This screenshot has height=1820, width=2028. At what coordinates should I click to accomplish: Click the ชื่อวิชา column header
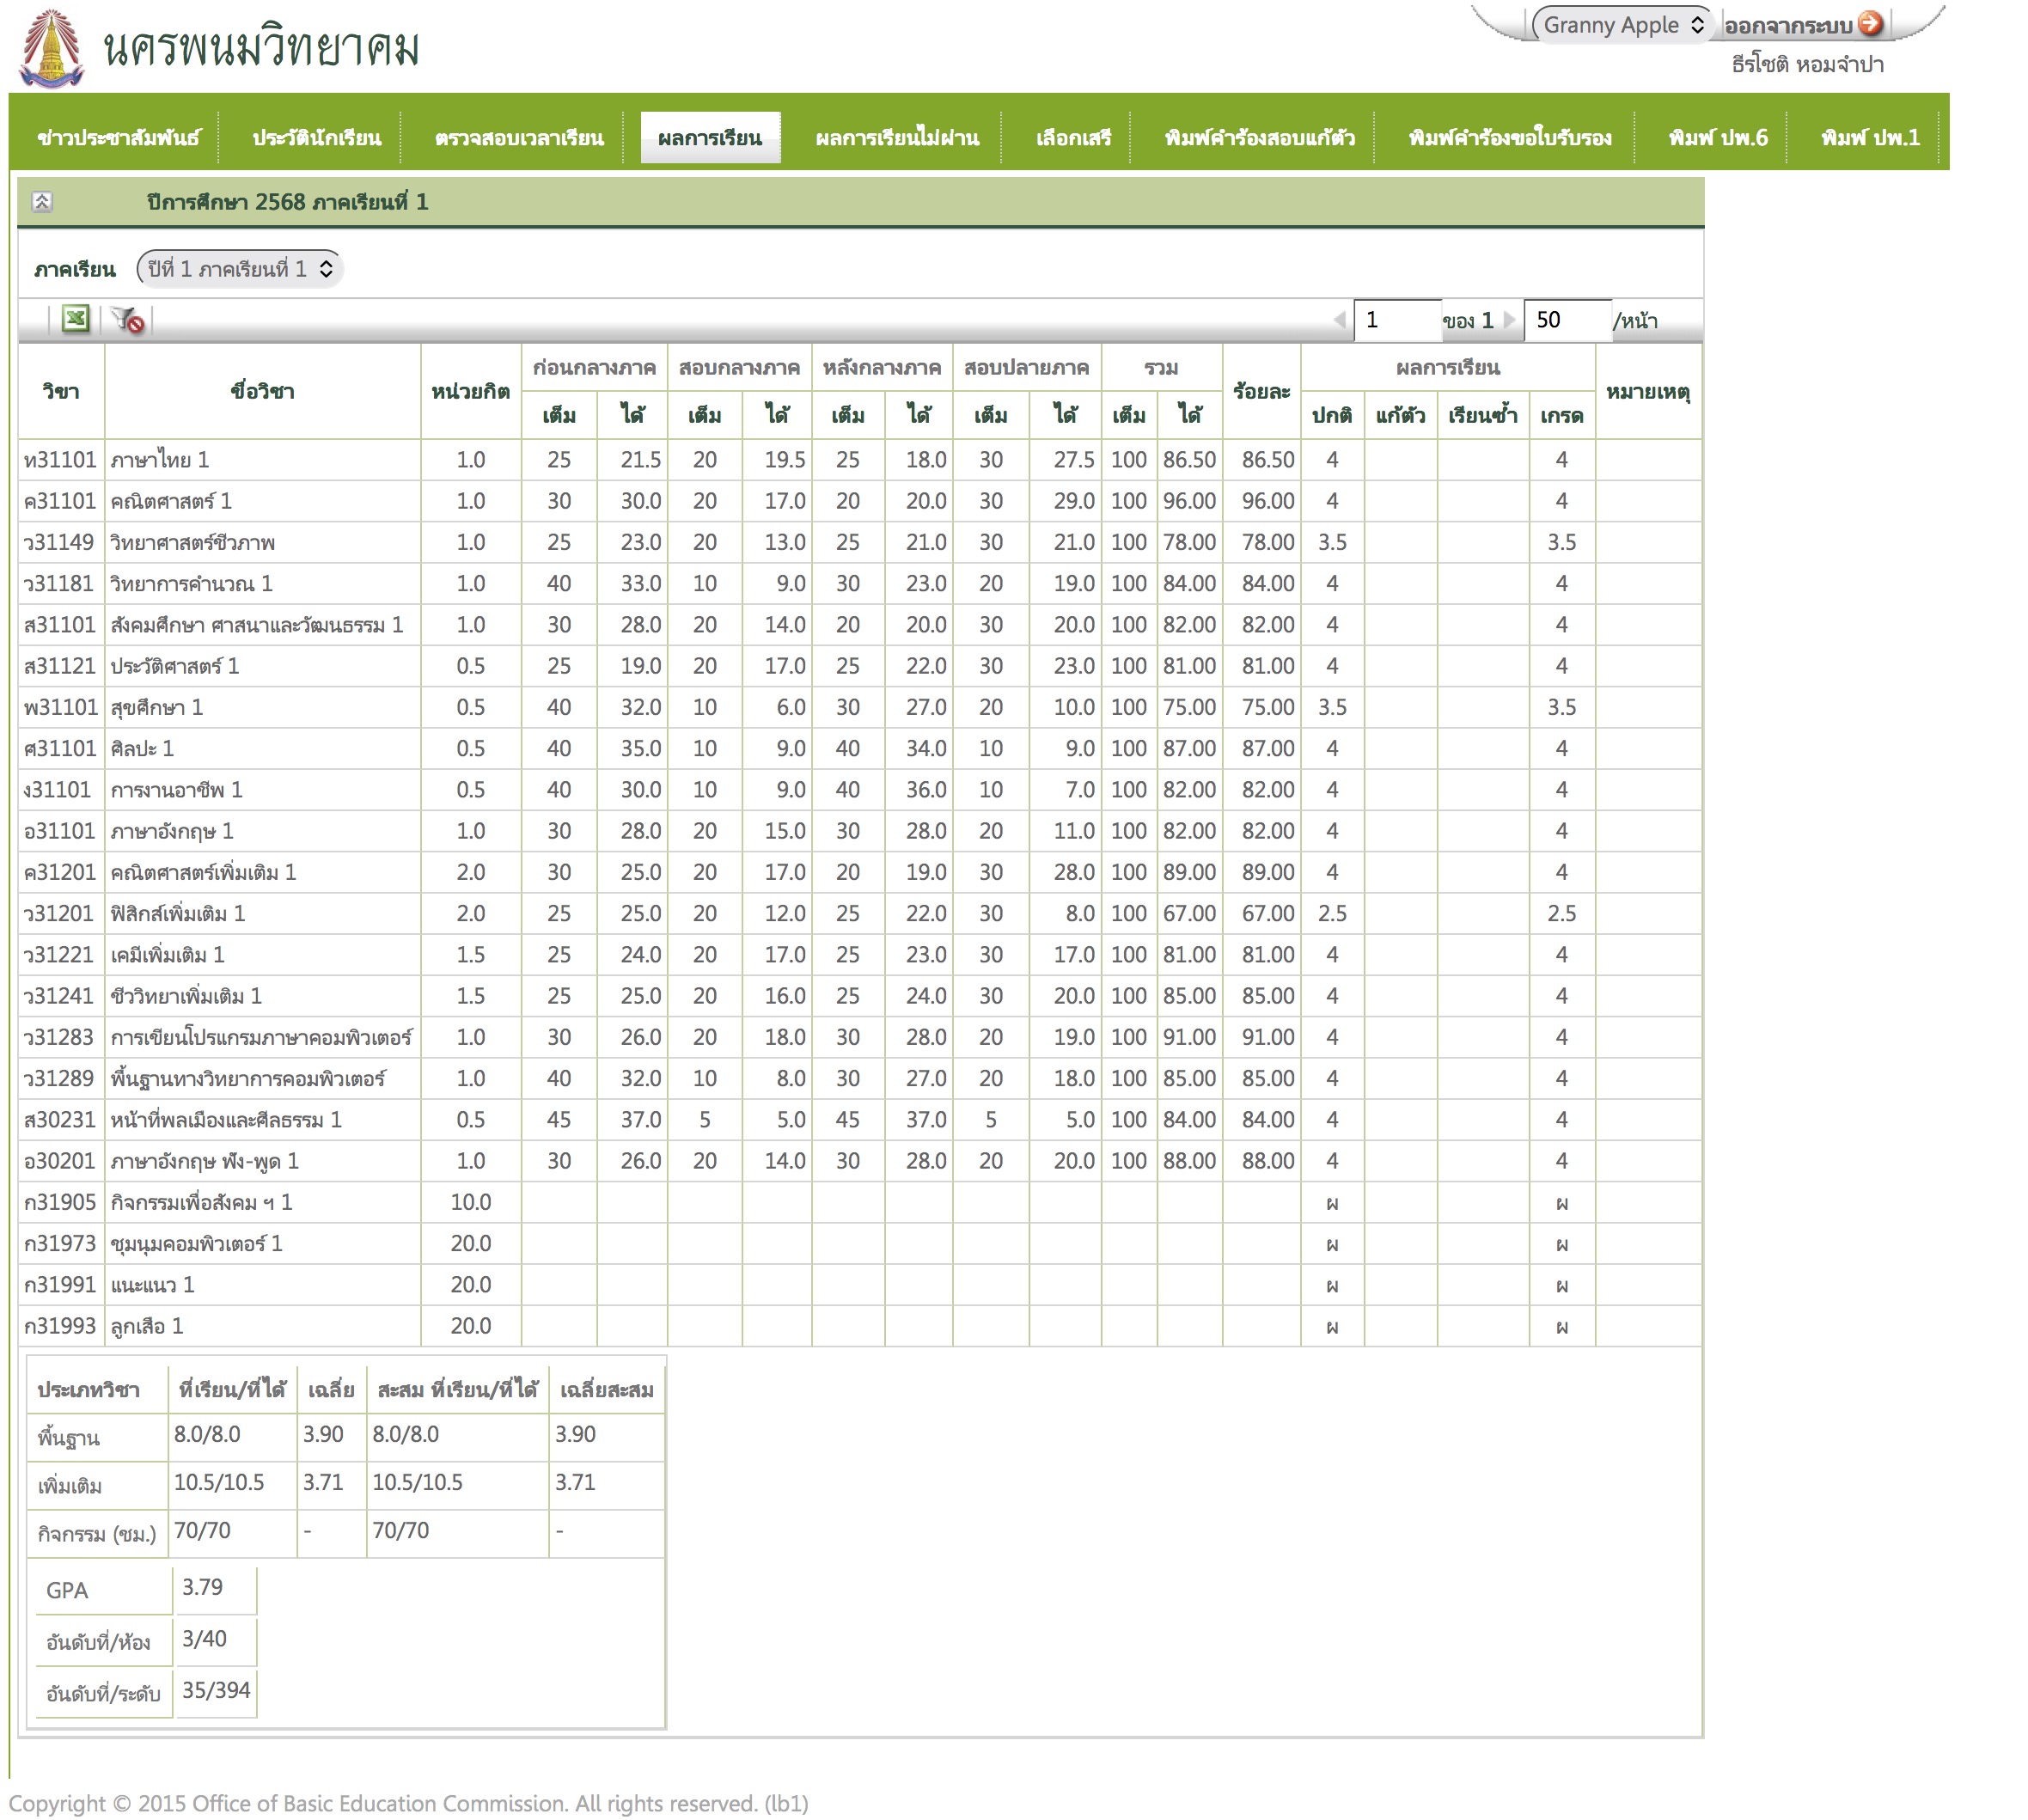coord(262,391)
